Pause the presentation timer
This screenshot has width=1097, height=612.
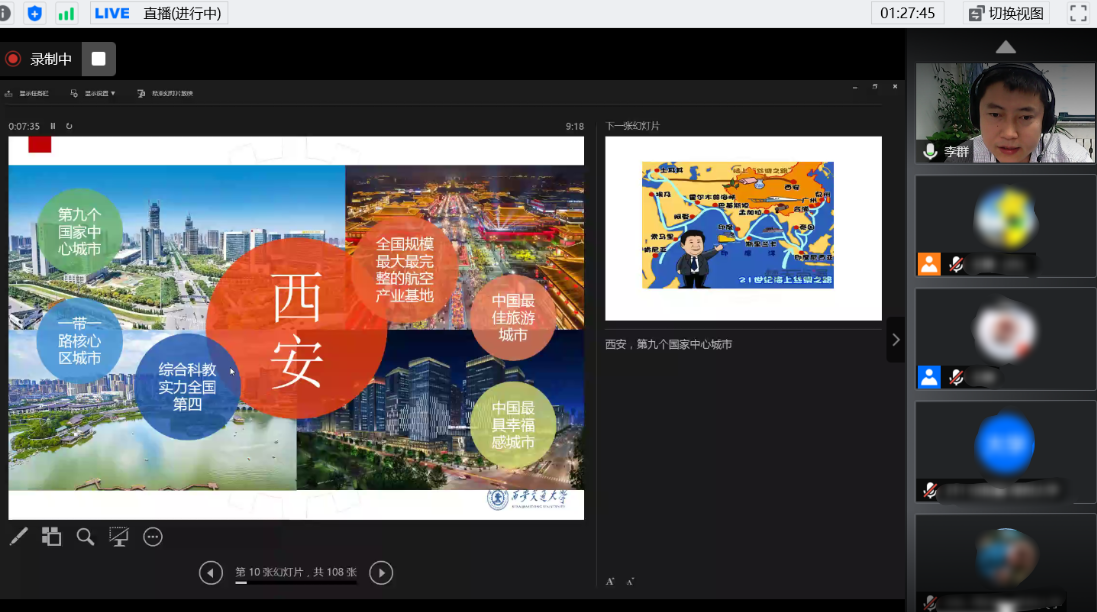click(x=53, y=126)
